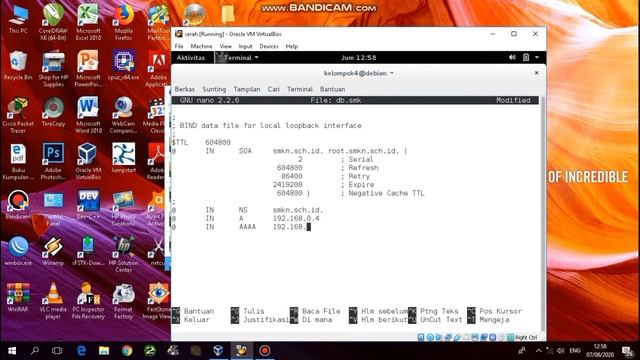Open VirtualBox File menu
The image size is (640, 360).
(x=179, y=46)
